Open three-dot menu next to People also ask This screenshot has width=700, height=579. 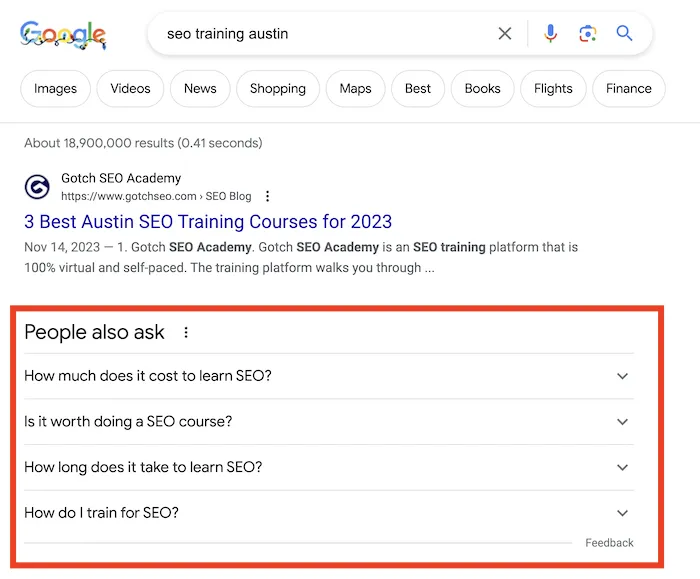pos(186,333)
